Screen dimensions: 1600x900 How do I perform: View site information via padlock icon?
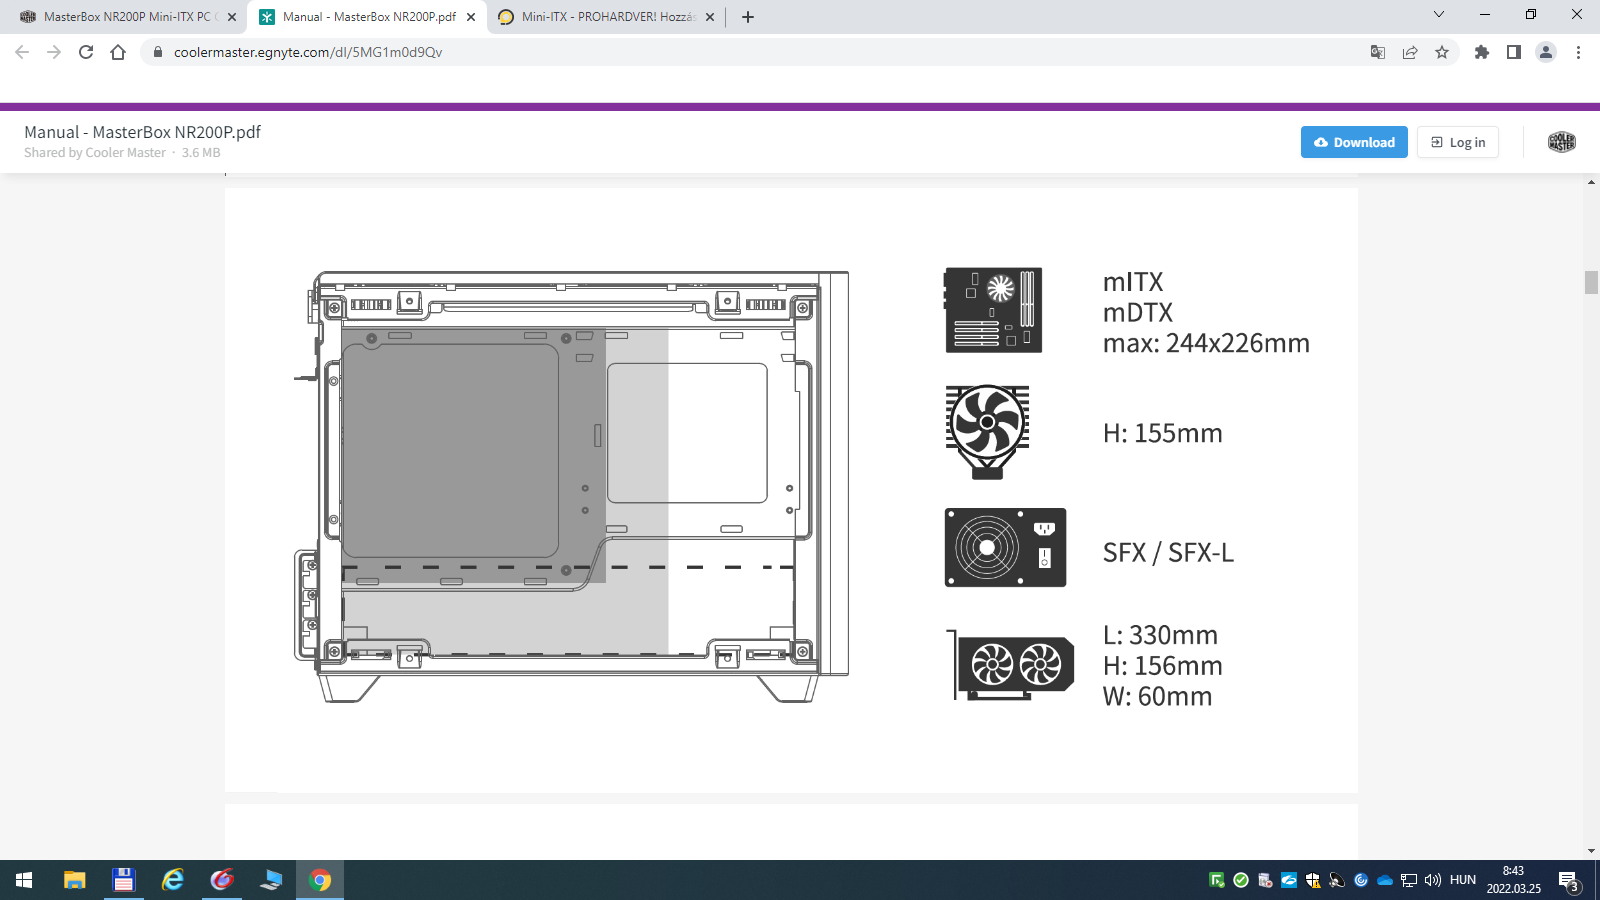[158, 52]
